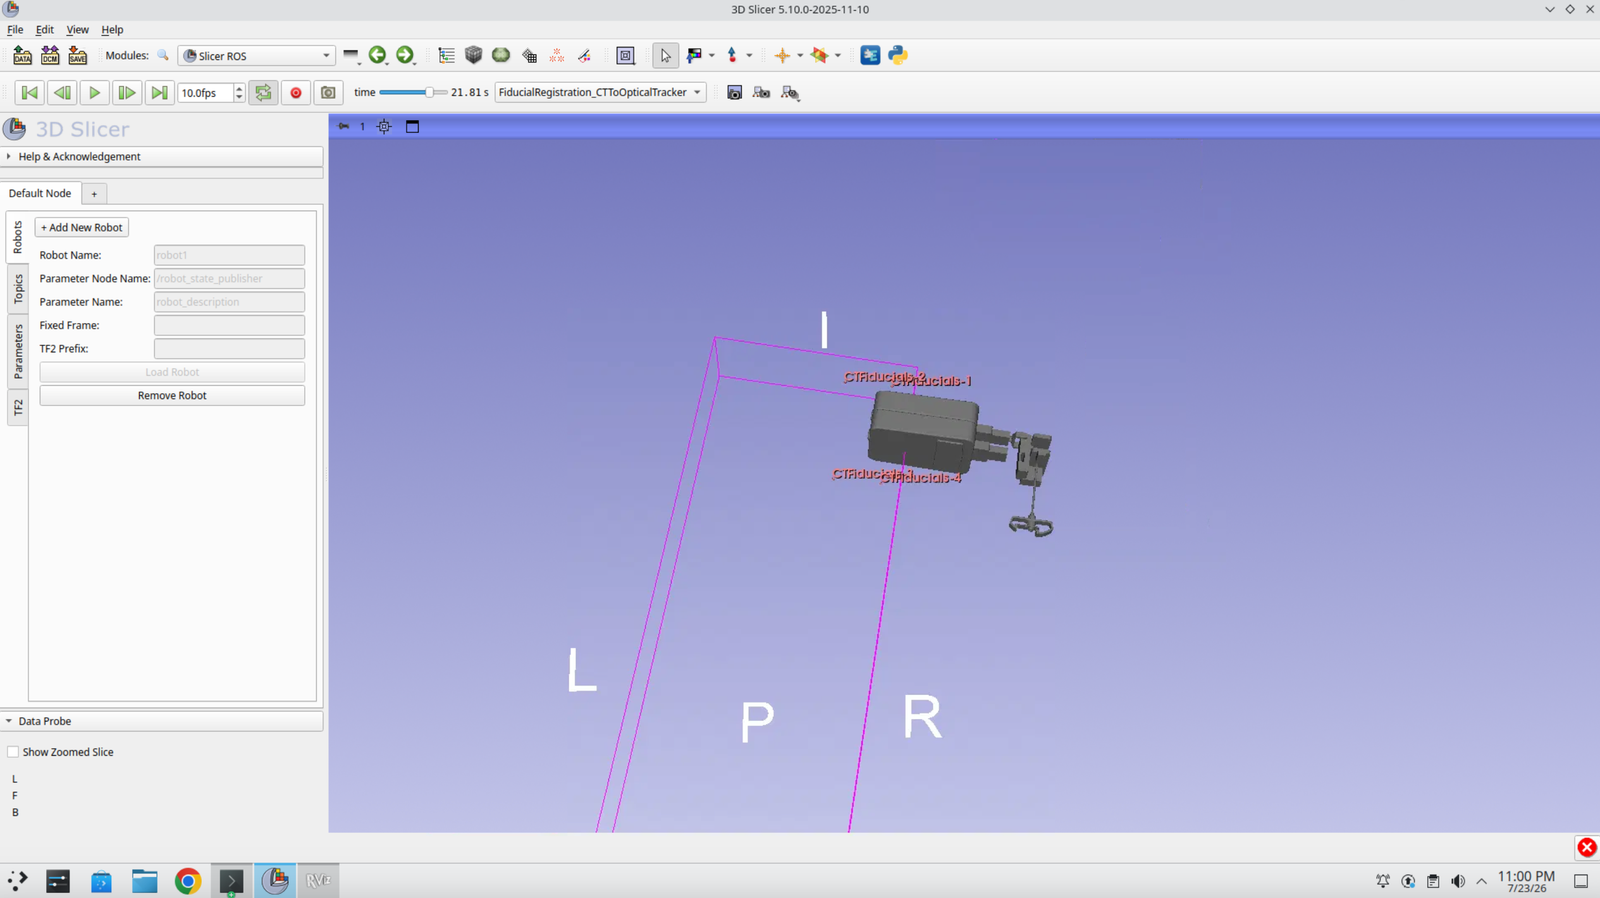Click the TF2 Prefix input field
The height and width of the screenshot is (898, 1600).
(229, 349)
